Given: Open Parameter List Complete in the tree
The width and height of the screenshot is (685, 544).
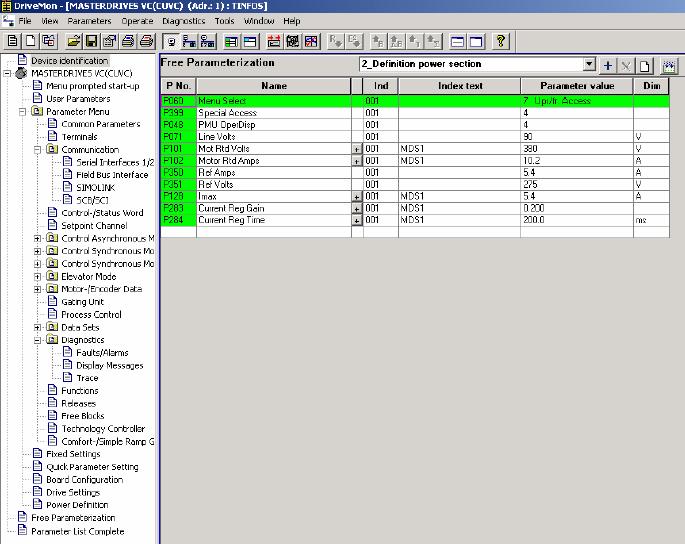Looking at the screenshot, I should click(77, 531).
